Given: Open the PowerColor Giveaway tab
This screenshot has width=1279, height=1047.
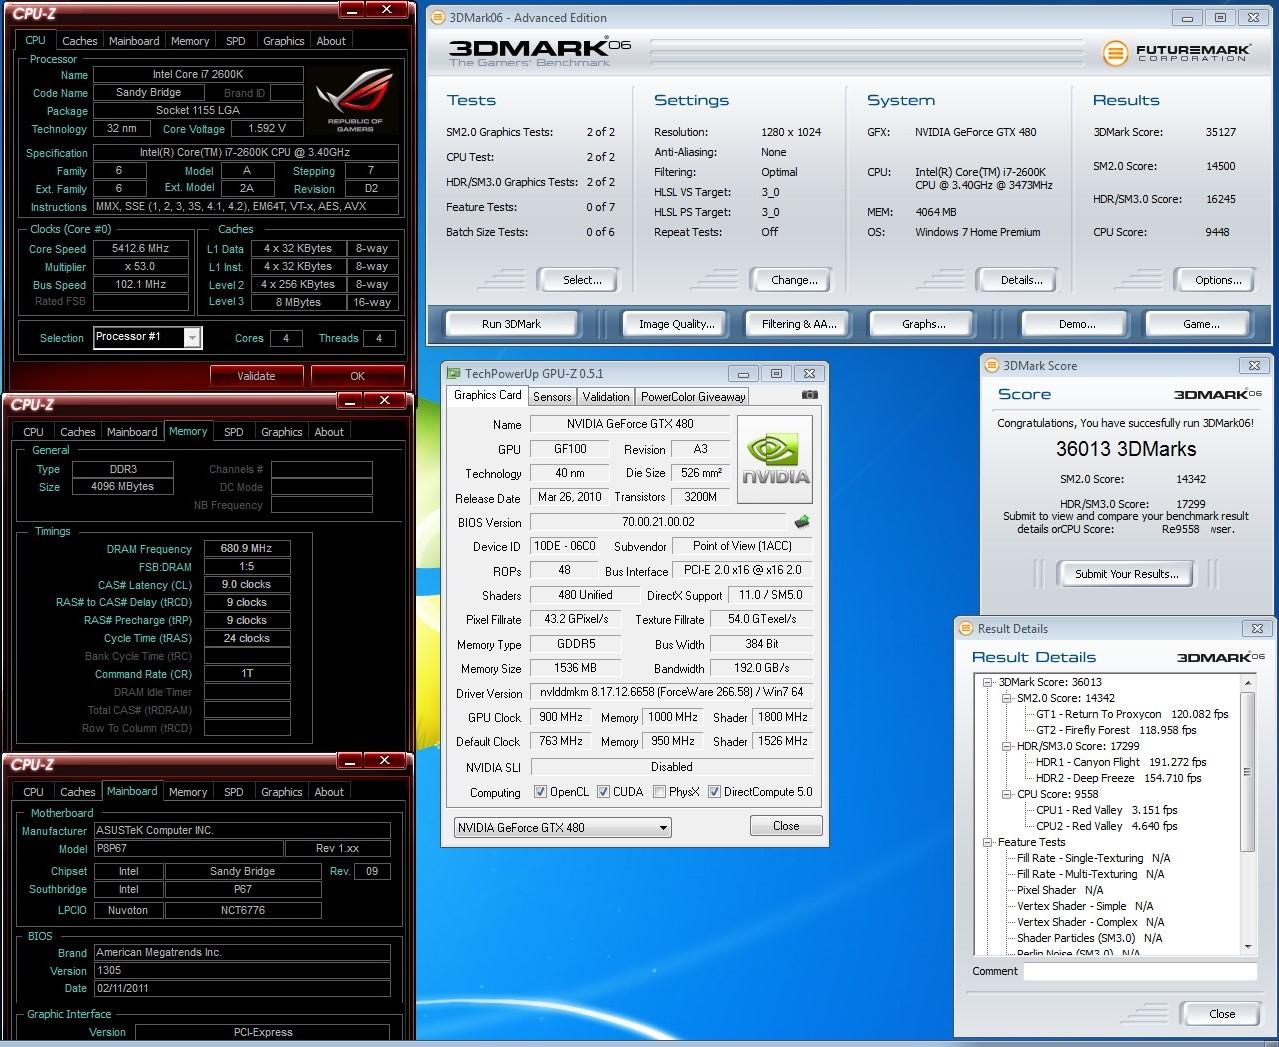Looking at the screenshot, I should pyautogui.click(x=693, y=396).
